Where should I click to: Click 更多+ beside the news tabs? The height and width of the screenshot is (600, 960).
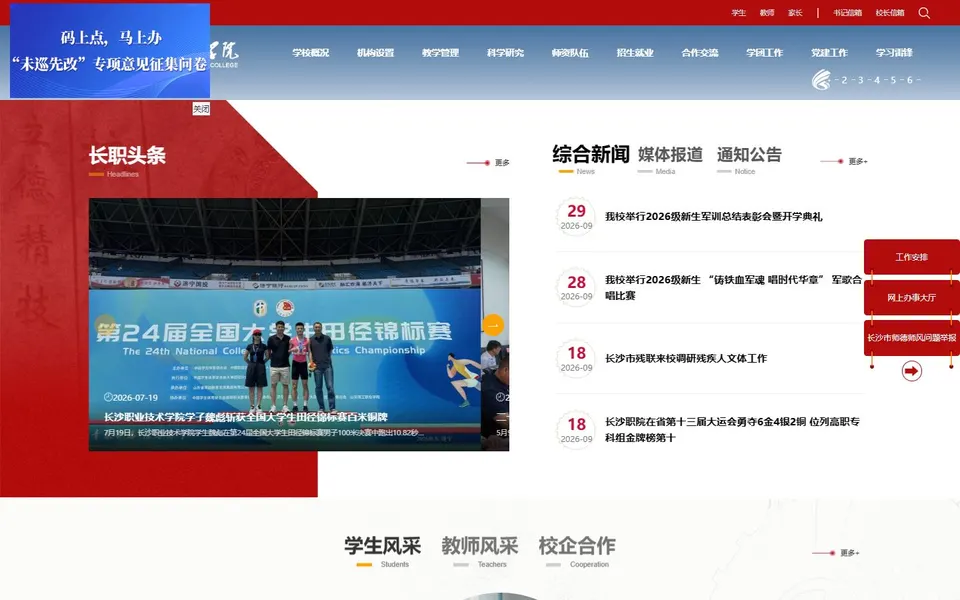[x=858, y=162]
